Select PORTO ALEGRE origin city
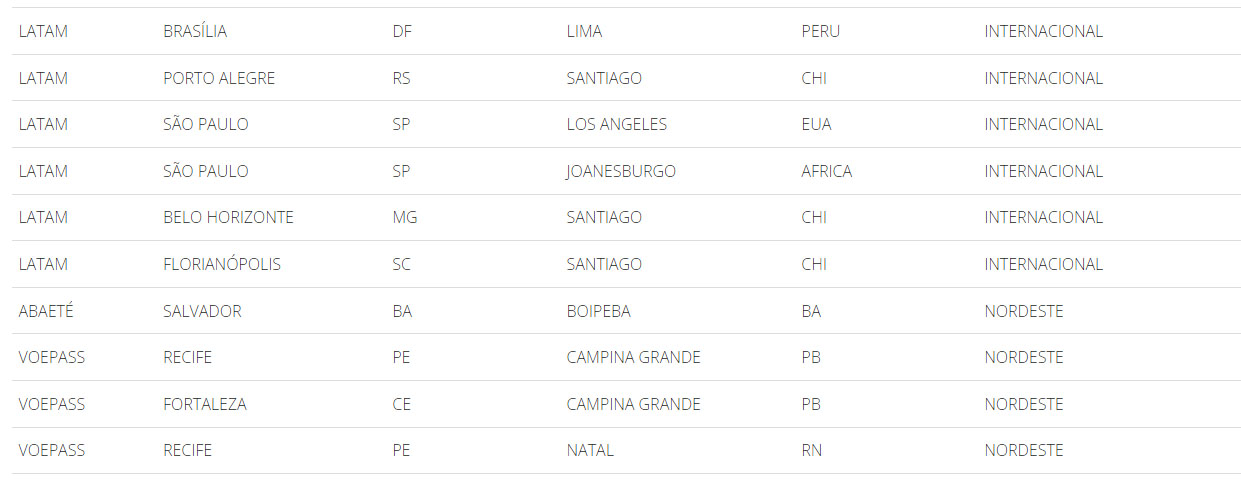Screen dimensions: 1241x484 (219, 78)
